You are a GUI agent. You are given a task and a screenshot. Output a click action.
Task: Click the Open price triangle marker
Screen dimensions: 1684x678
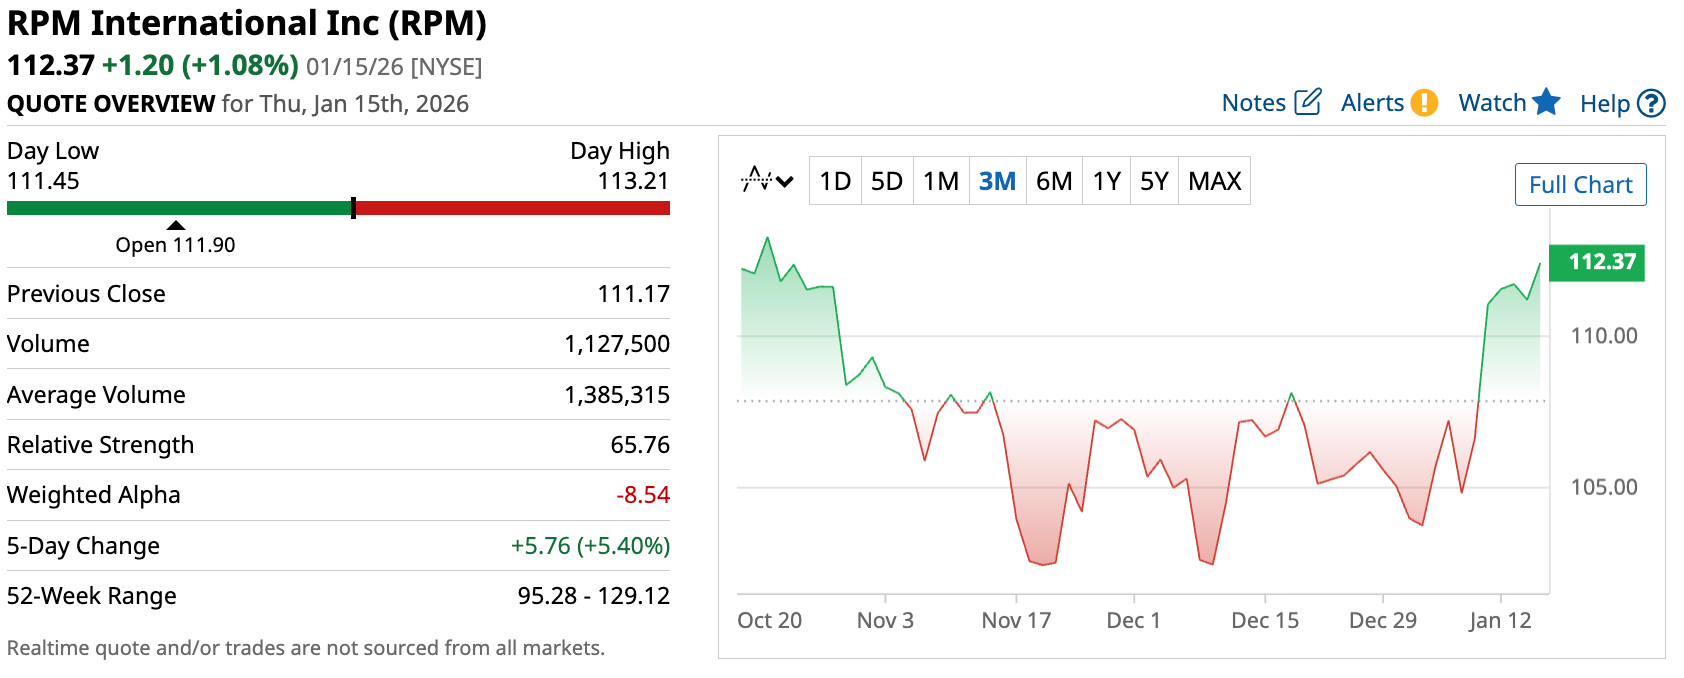tap(176, 225)
